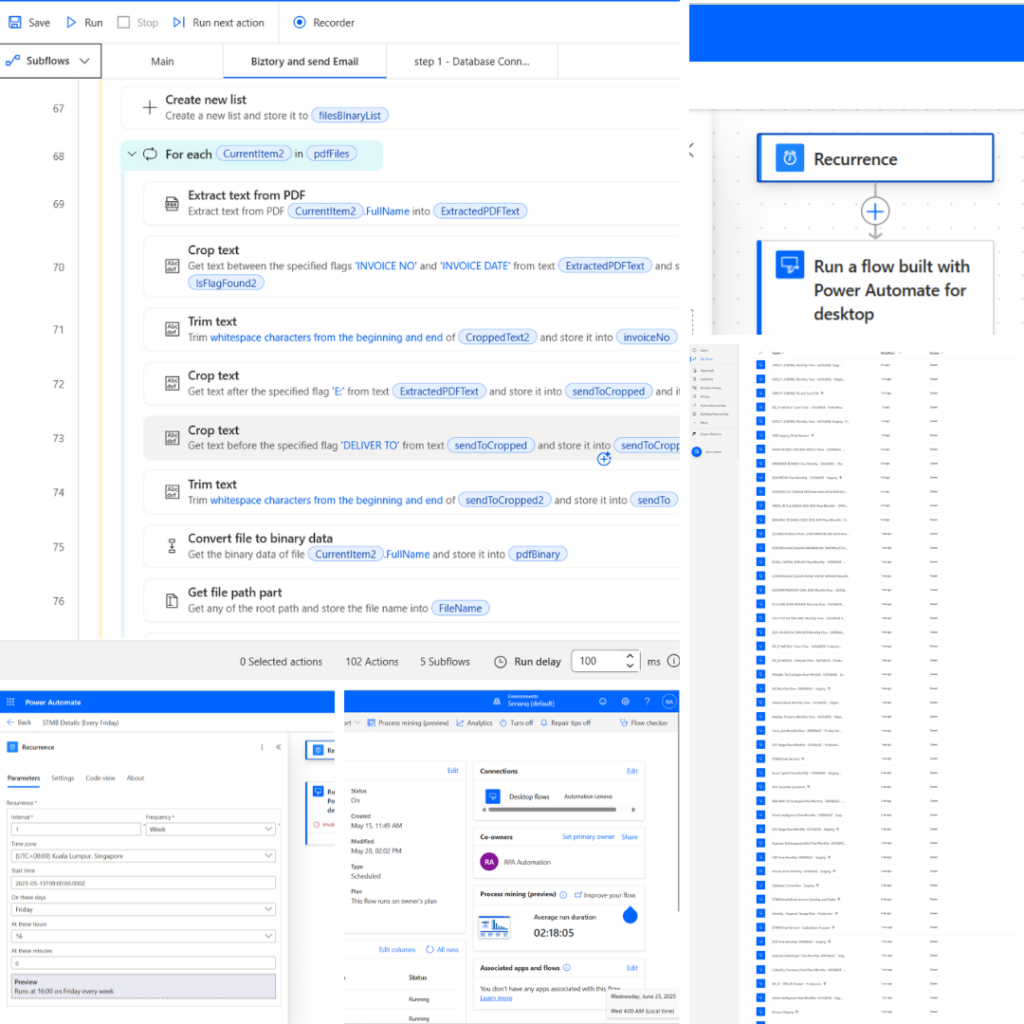Open the Subflows dropdown

tap(50, 61)
